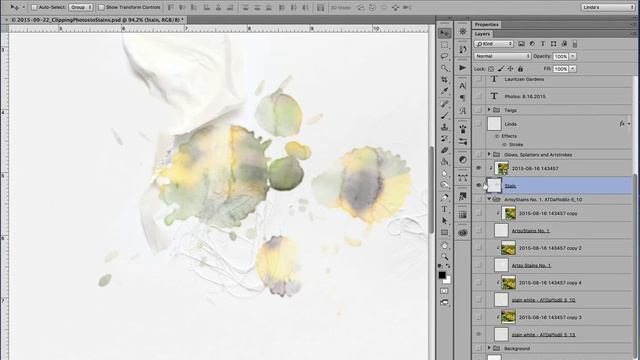640x360 pixels.
Task: Open the Linda workspace switcher dropdown
Action: [608, 7]
